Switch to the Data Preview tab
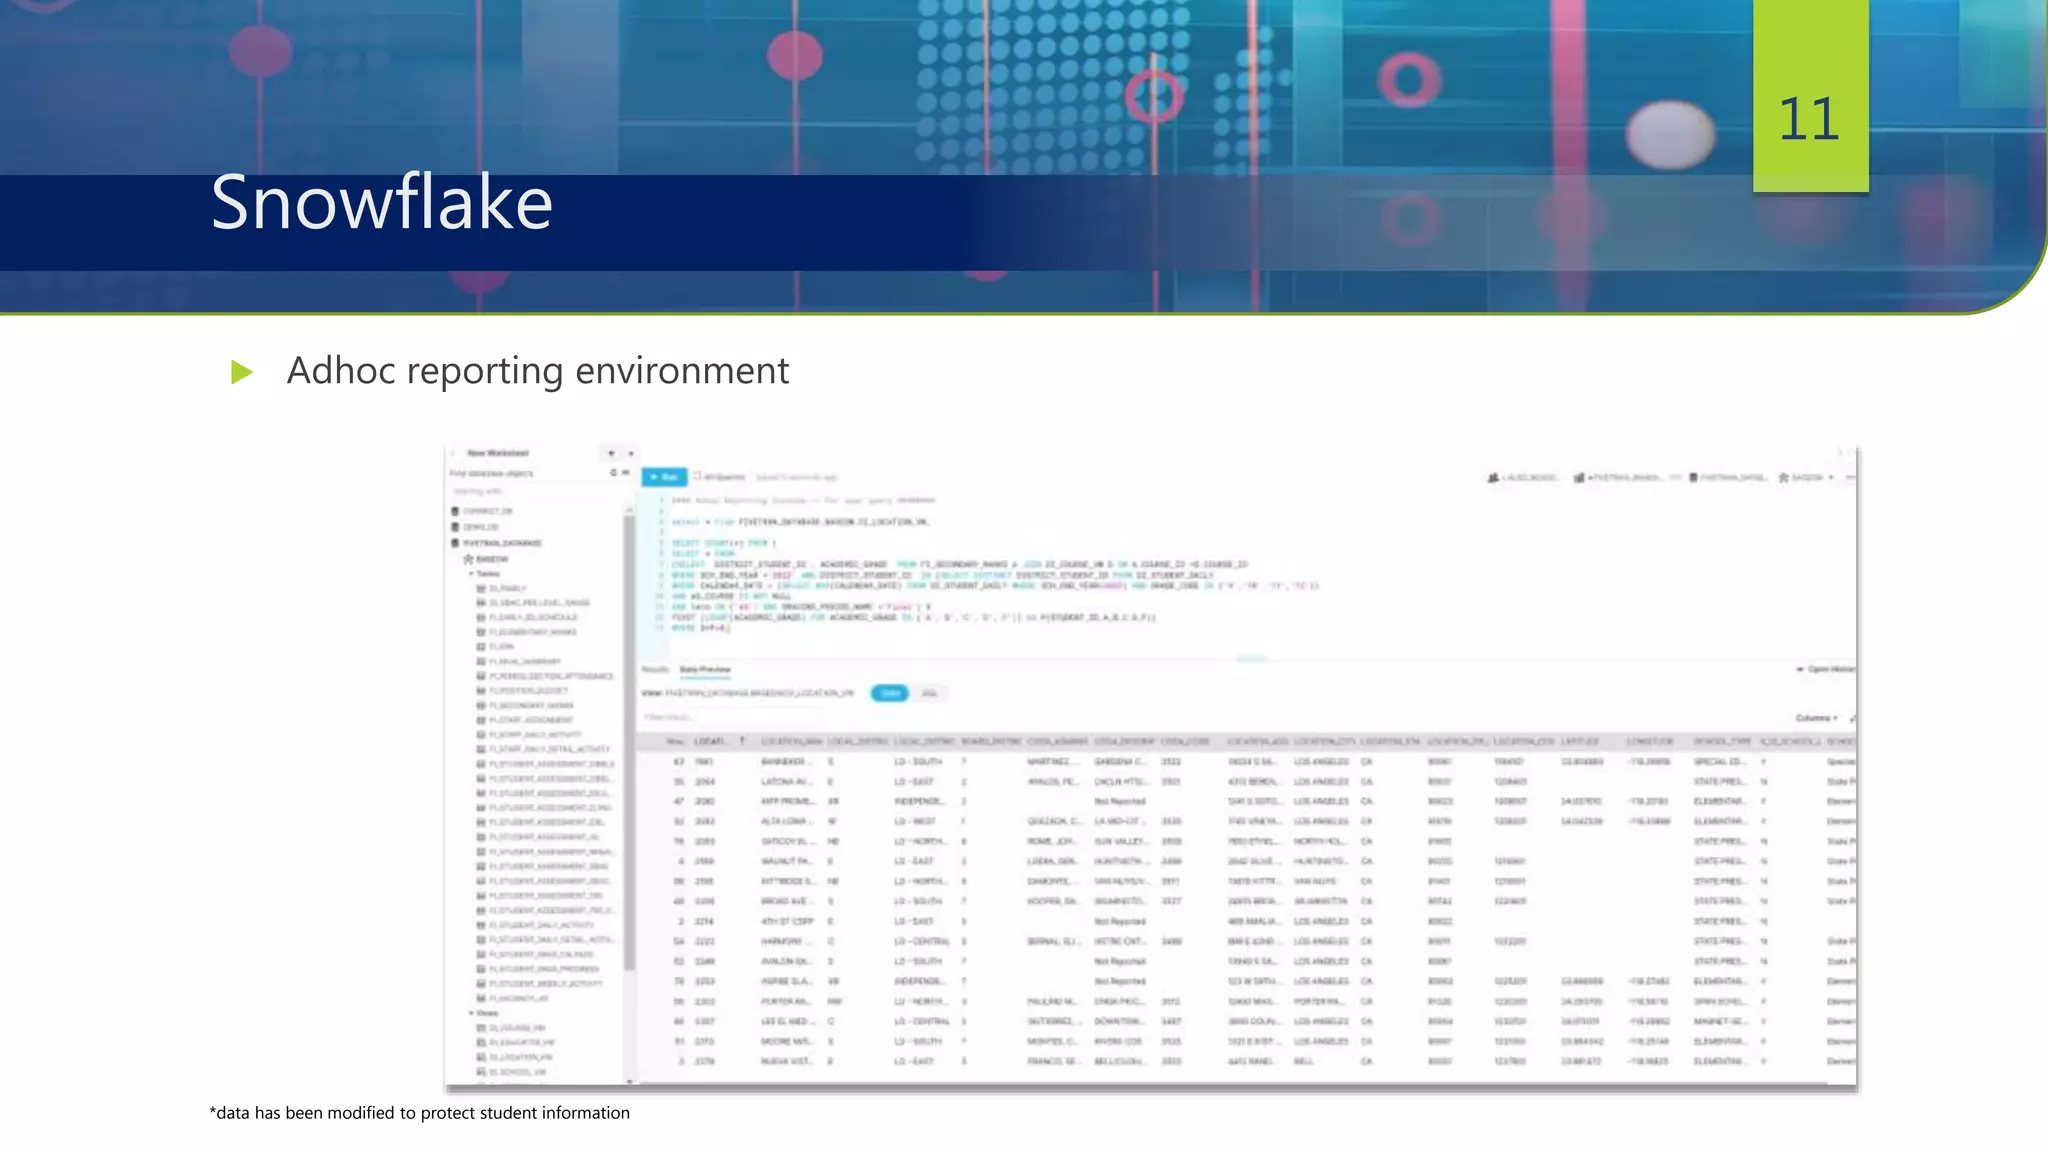Image resolution: width=2048 pixels, height=1152 pixels. 705,669
